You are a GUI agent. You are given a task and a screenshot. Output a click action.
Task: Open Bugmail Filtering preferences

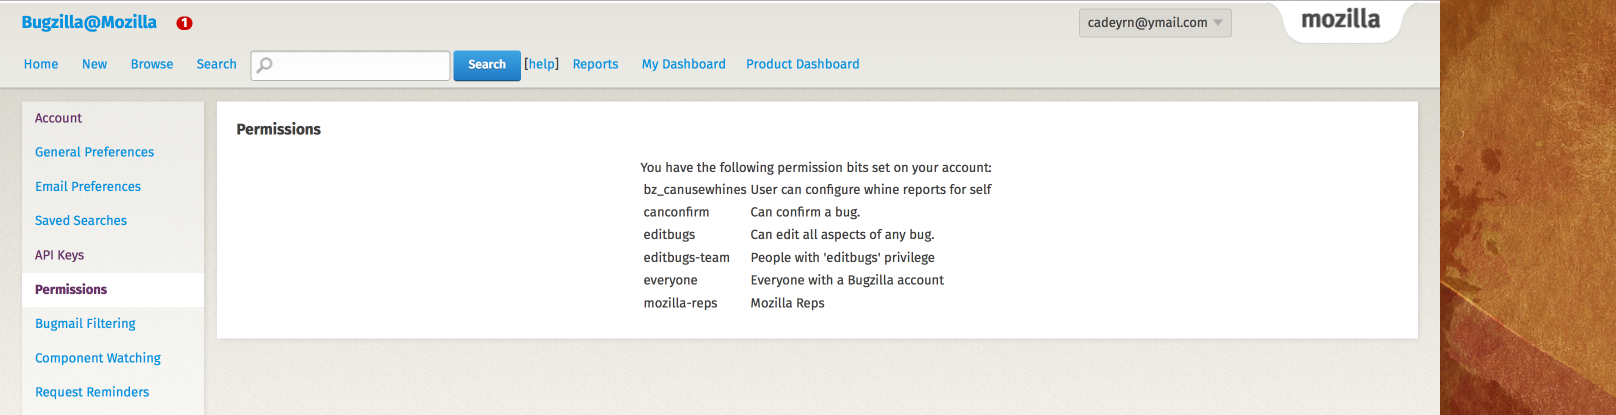(x=85, y=324)
